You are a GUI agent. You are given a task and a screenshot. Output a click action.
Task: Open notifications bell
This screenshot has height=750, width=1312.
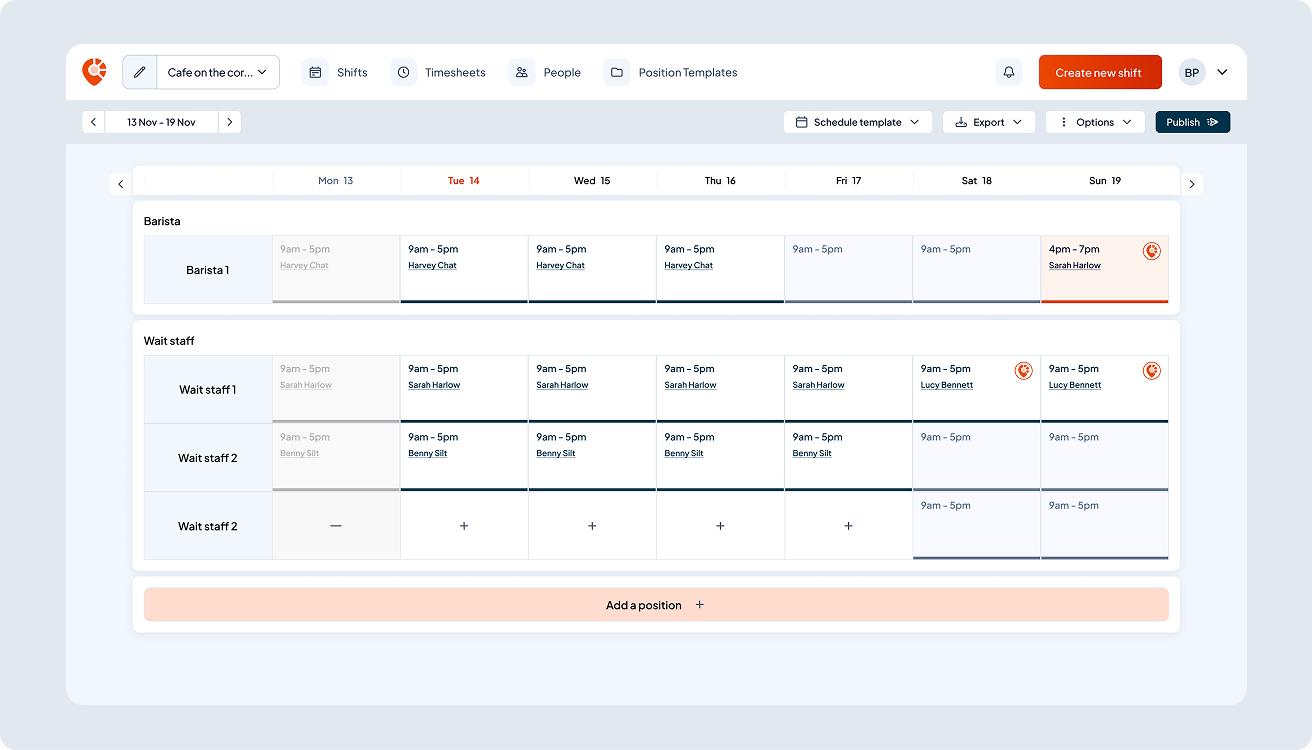pyautogui.click(x=1009, y=72)
